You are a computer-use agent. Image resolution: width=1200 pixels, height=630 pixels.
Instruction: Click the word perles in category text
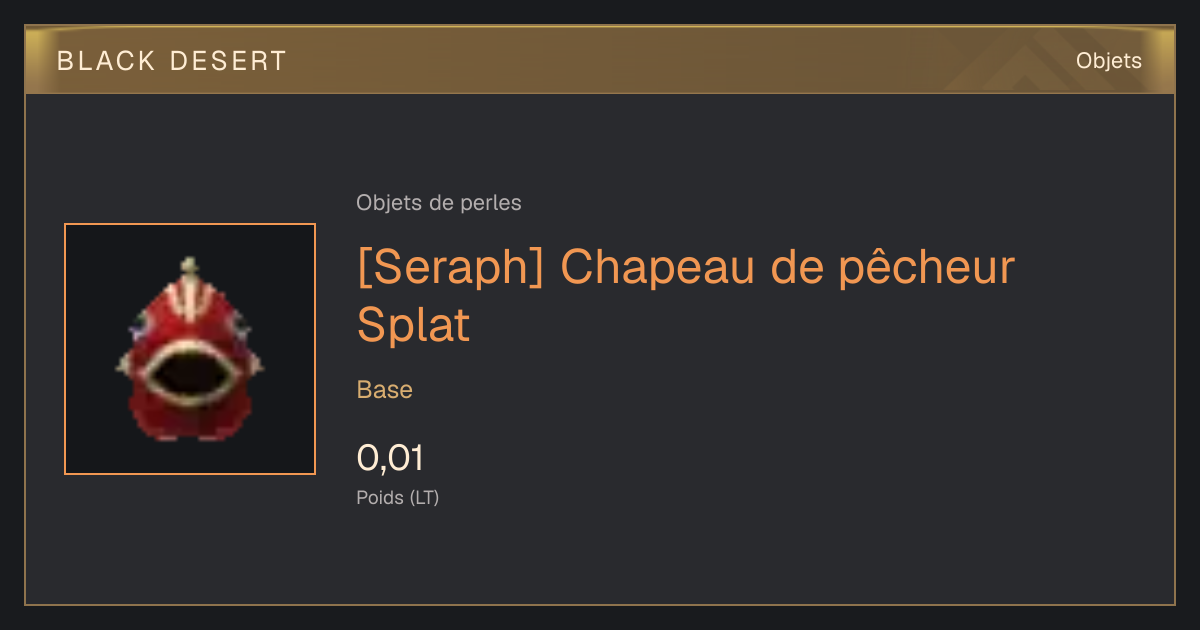tap(491, 203)
